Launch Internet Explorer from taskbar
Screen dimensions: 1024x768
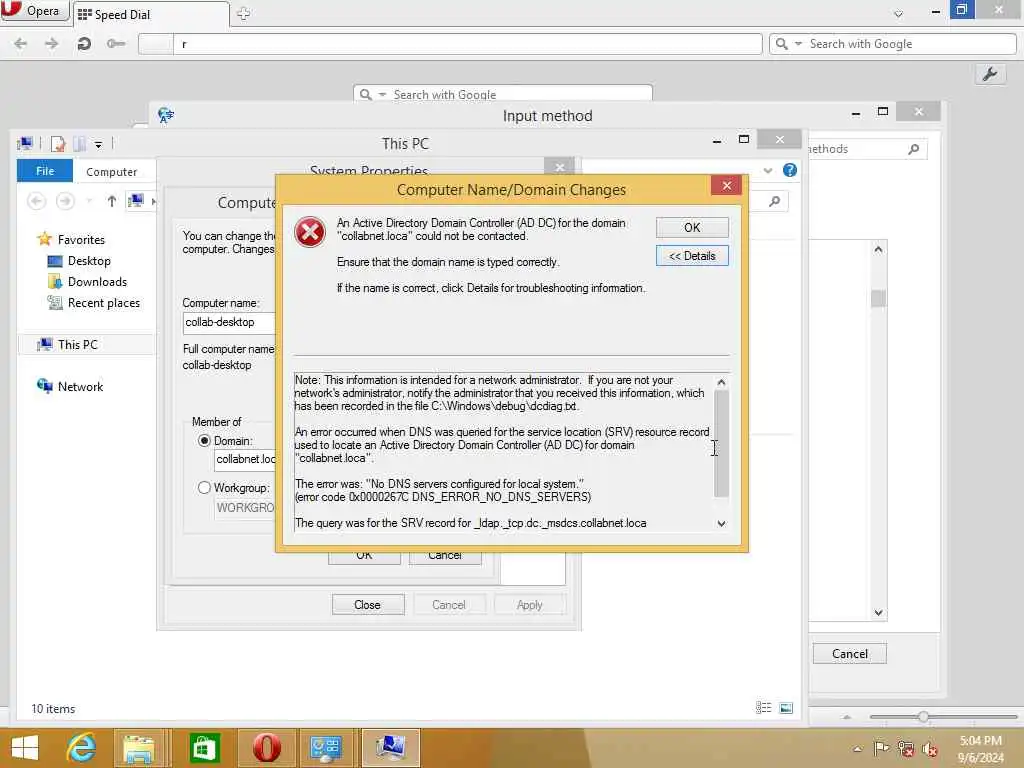[81, 748]
